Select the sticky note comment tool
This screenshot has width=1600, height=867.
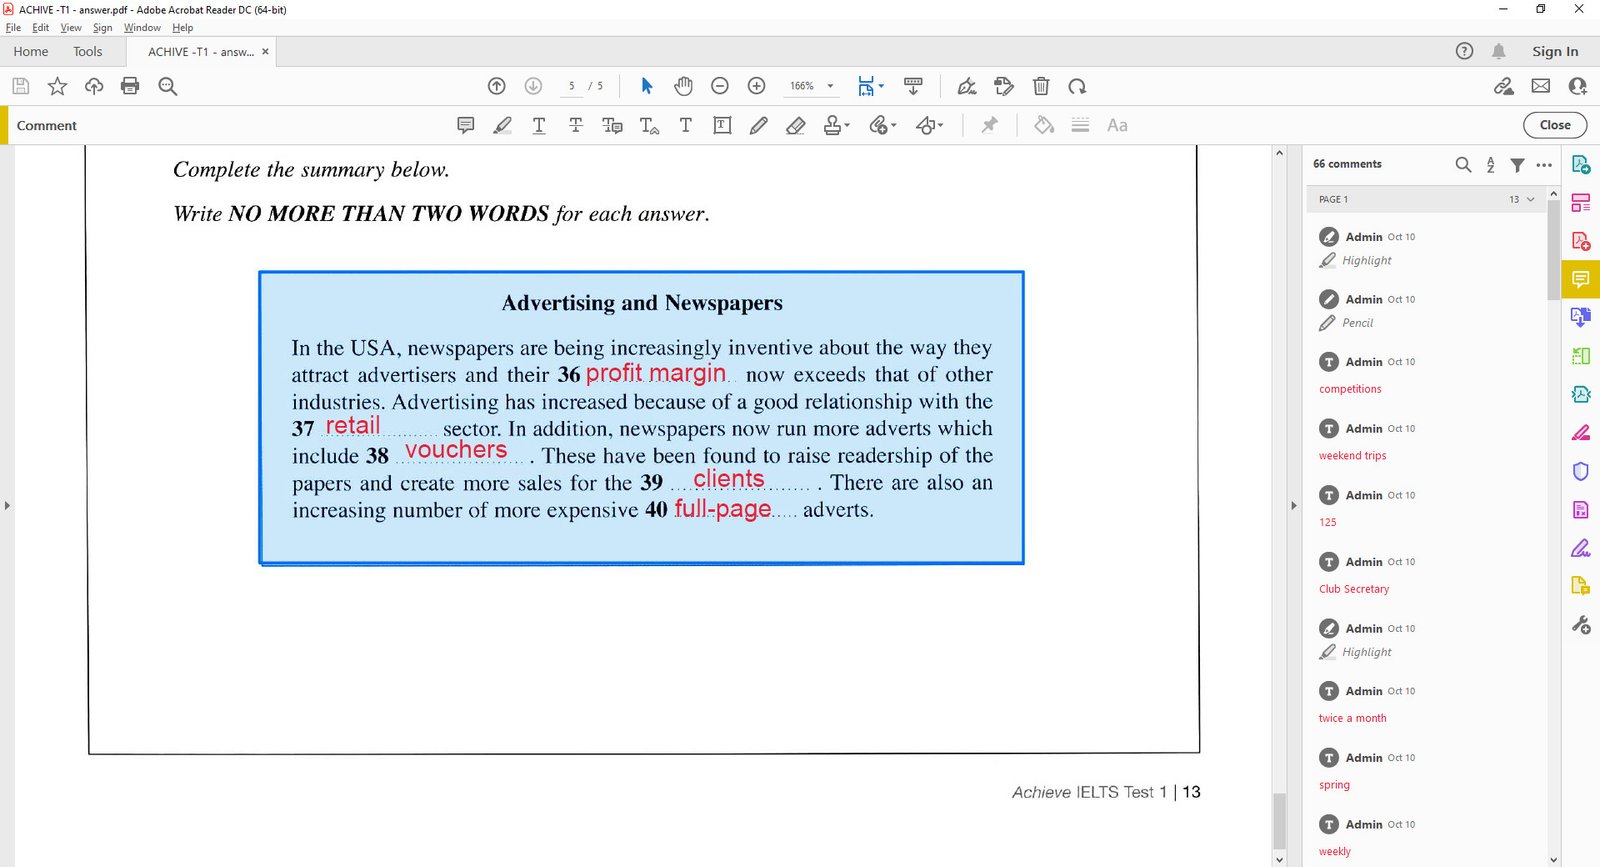pyautogui.click(x=465, y=125)
